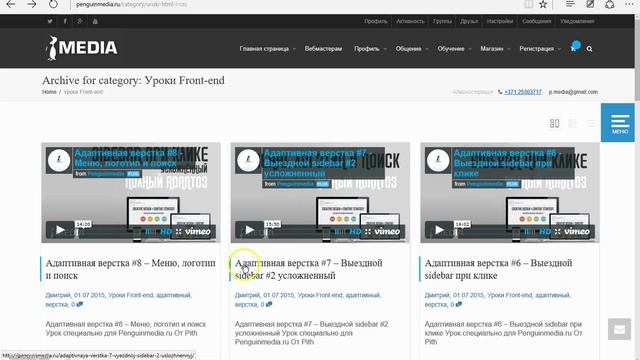Open Друзья in the top bar
The height and width of the screenshot is (360, 640).
point(469,21)
